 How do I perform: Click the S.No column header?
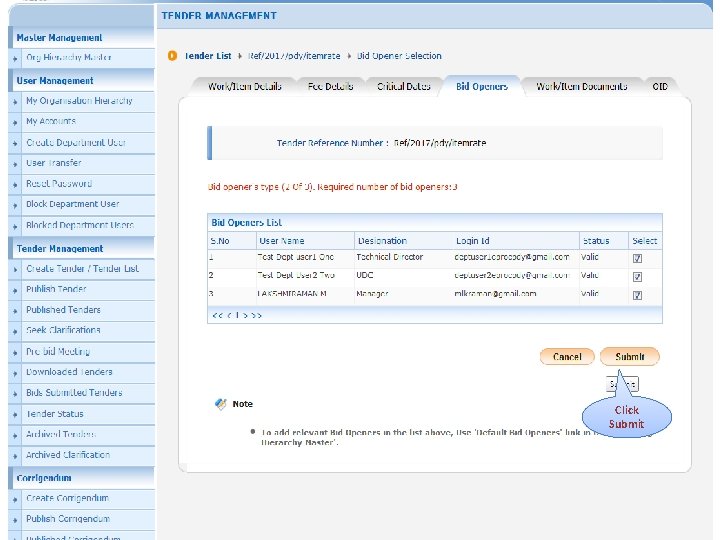click(x=219, y=241)
